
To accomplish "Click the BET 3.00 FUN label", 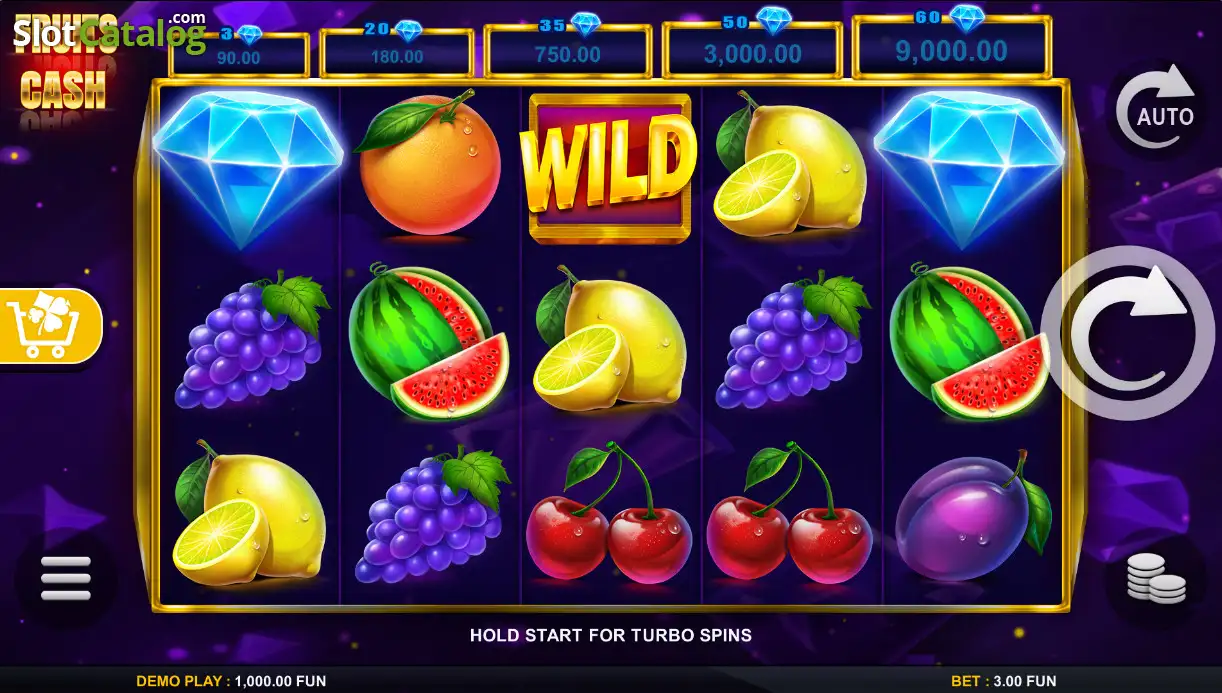I will pos(1003,681).
